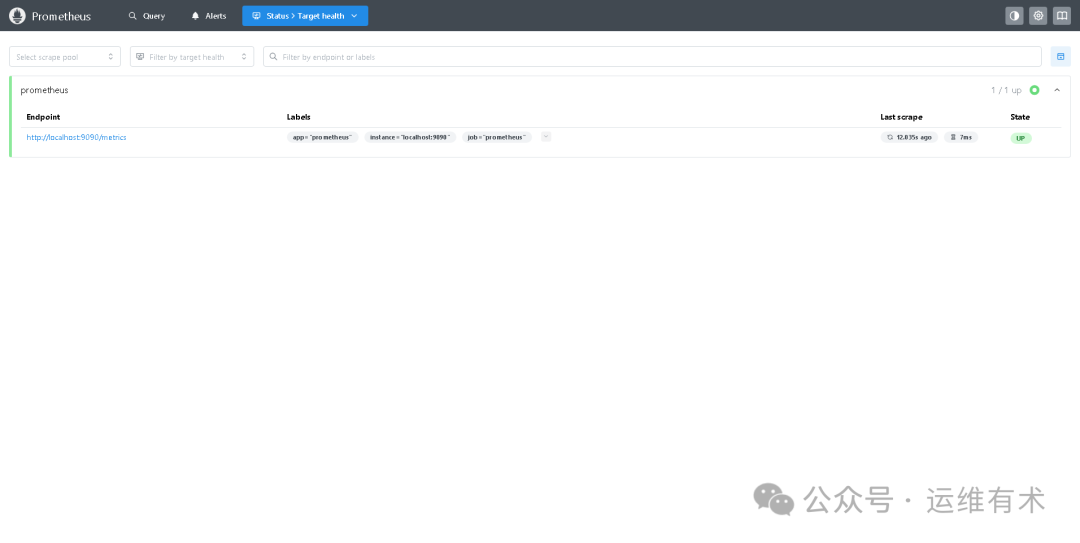Click the prometheus pool name
Viewport: 1080px width, 543px height.
pos(44,90)
